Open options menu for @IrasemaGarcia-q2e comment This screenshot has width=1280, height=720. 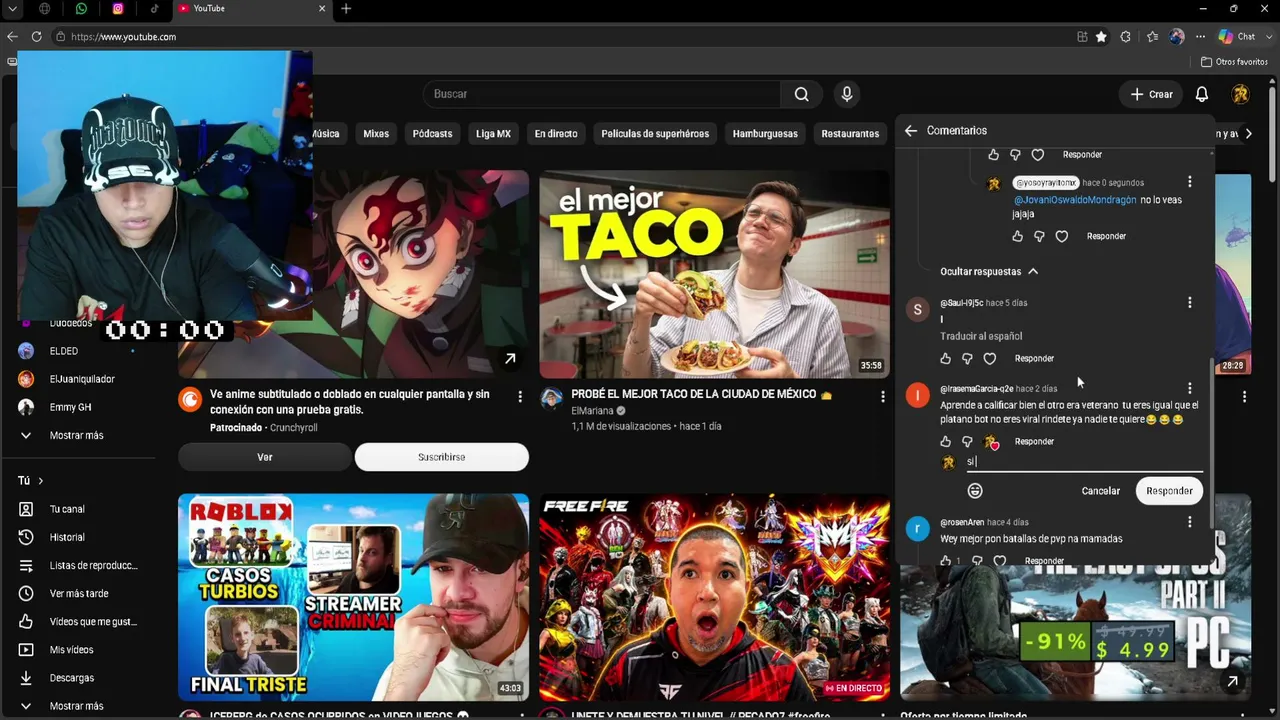point(1189,388)
